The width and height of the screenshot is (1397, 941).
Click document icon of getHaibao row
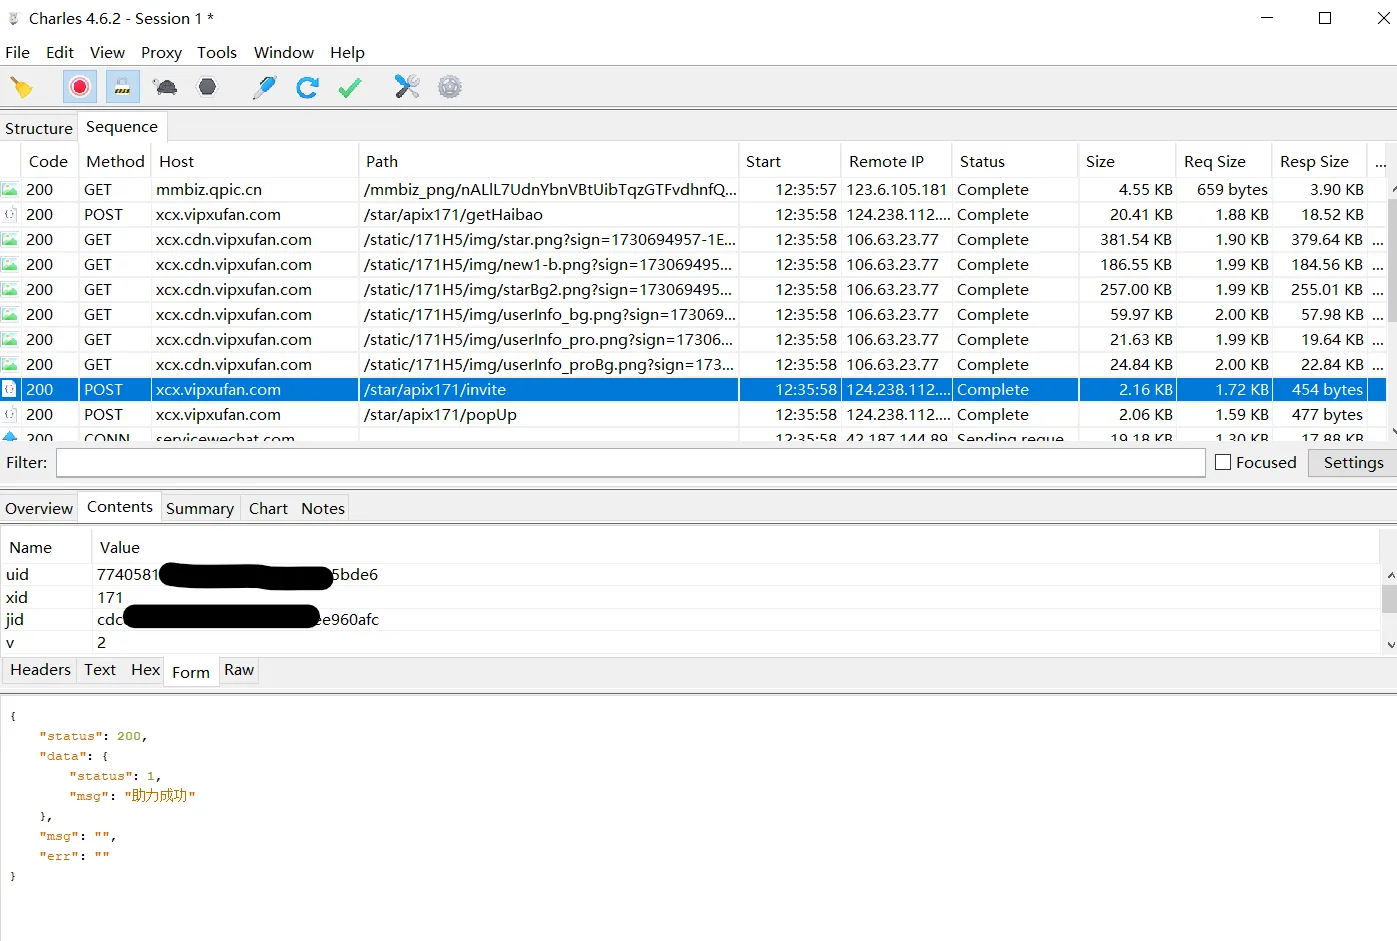point(10,214)
